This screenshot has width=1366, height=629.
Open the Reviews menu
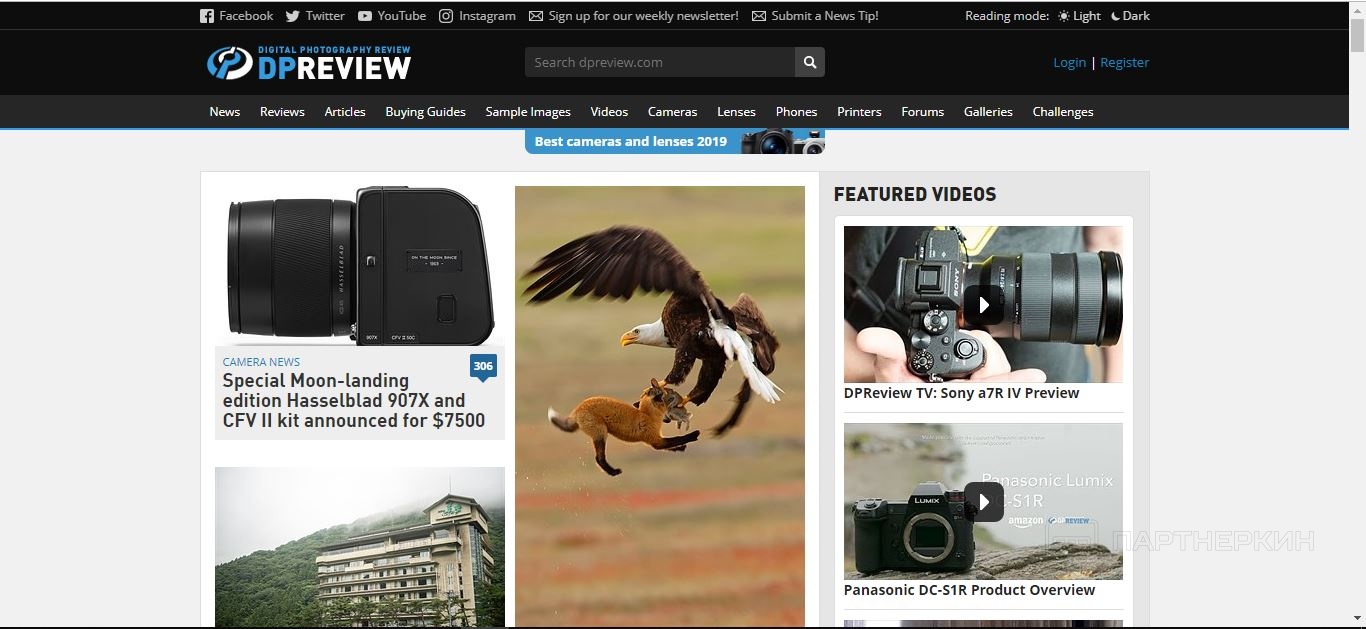coord(282,112)
